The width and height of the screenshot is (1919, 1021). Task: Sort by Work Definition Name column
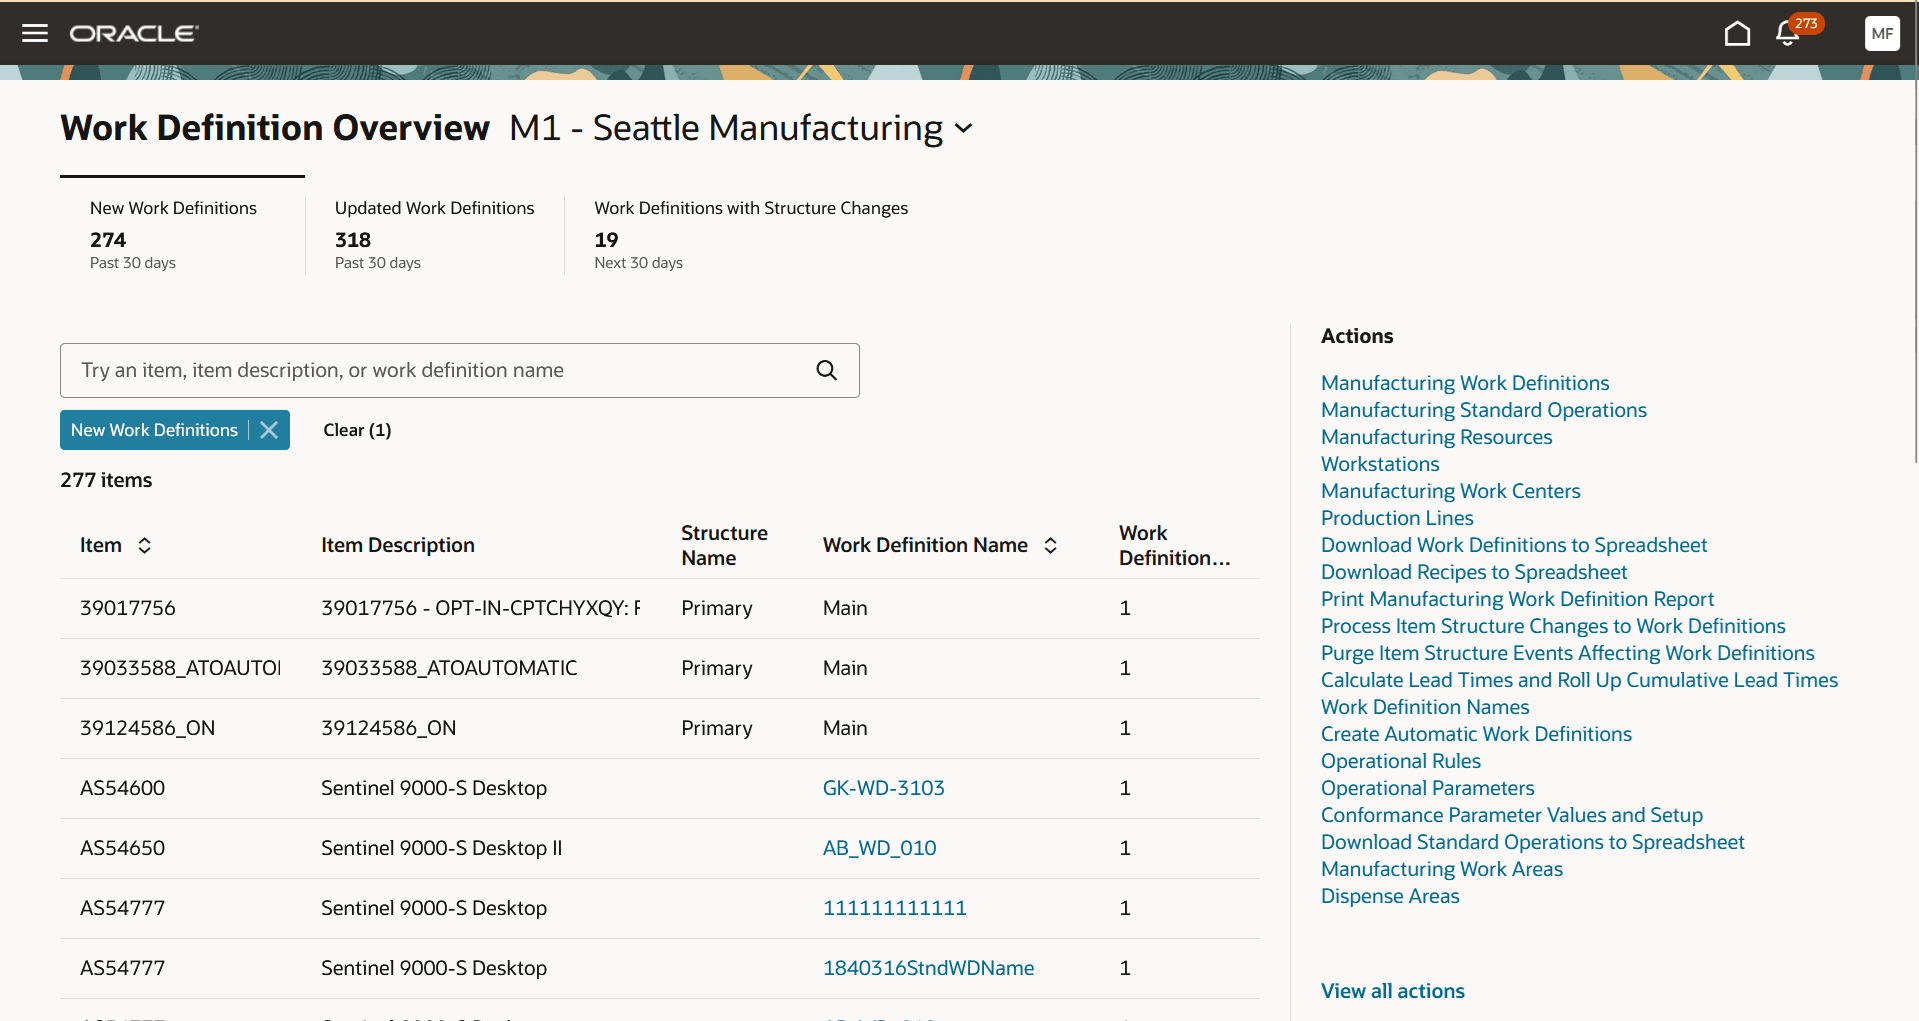(x=1051, y=545)
